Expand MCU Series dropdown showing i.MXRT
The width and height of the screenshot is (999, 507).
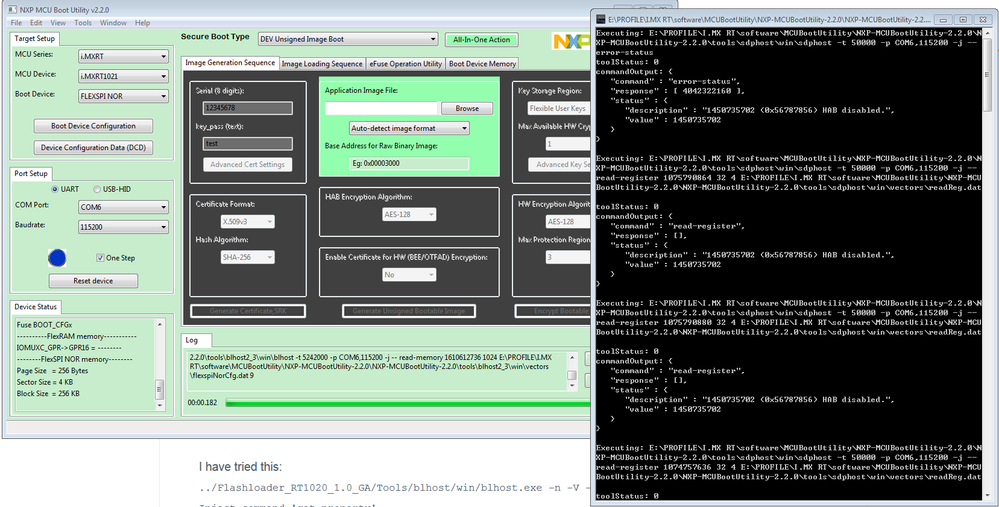coord(124,57)
